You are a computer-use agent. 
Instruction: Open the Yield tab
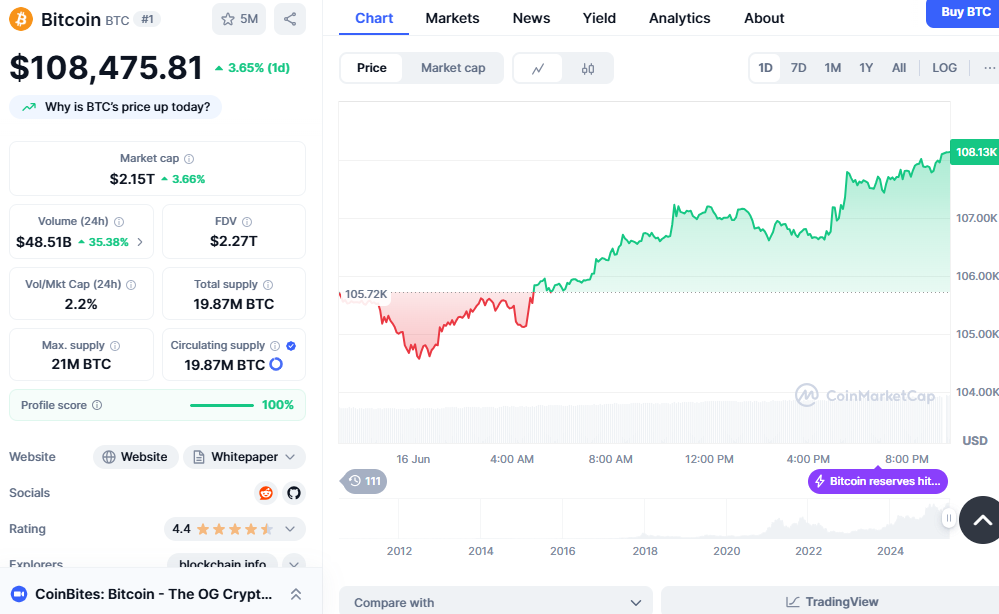tap(599, 18)
